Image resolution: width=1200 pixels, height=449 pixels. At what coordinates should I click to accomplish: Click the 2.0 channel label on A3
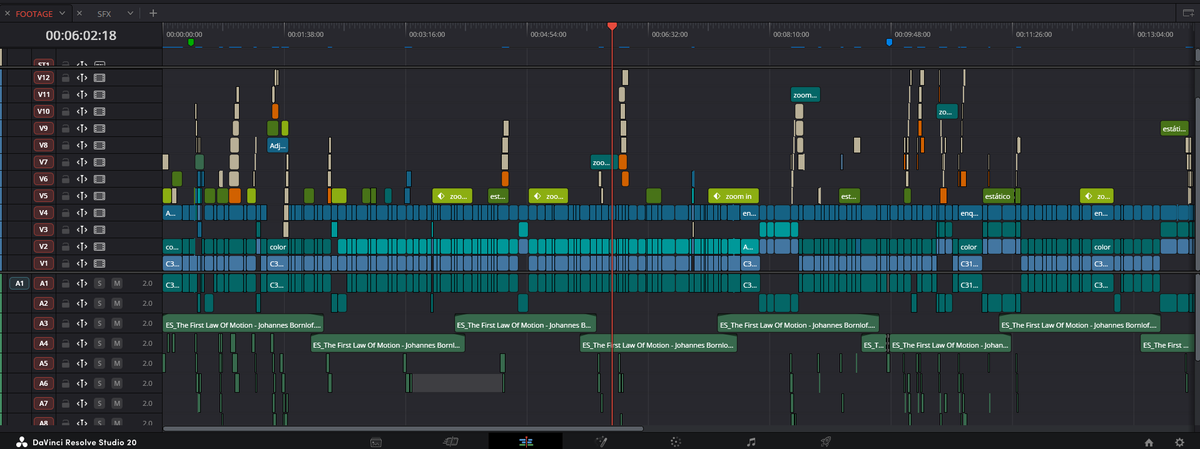[x=147, y=323]
